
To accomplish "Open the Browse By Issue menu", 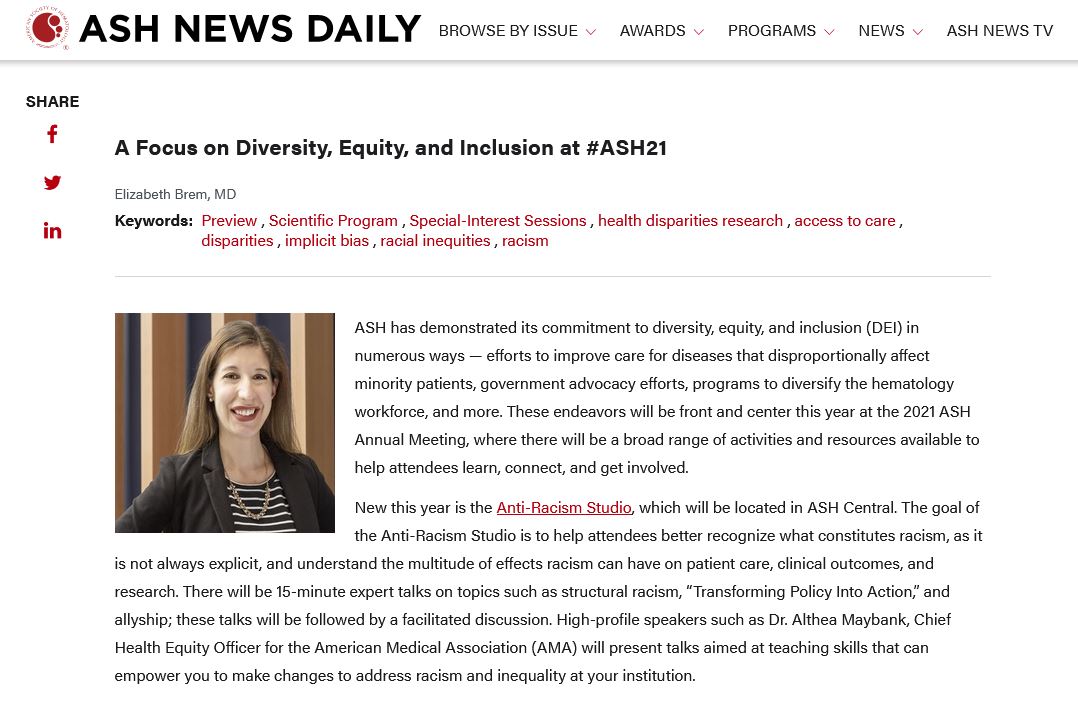I will (508, 31).
